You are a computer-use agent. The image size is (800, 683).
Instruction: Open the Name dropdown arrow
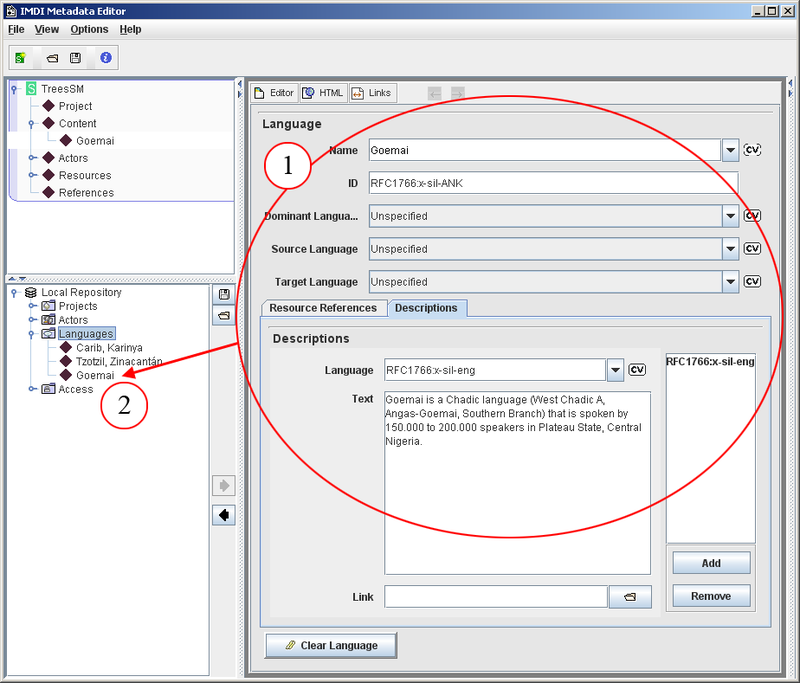731,150
